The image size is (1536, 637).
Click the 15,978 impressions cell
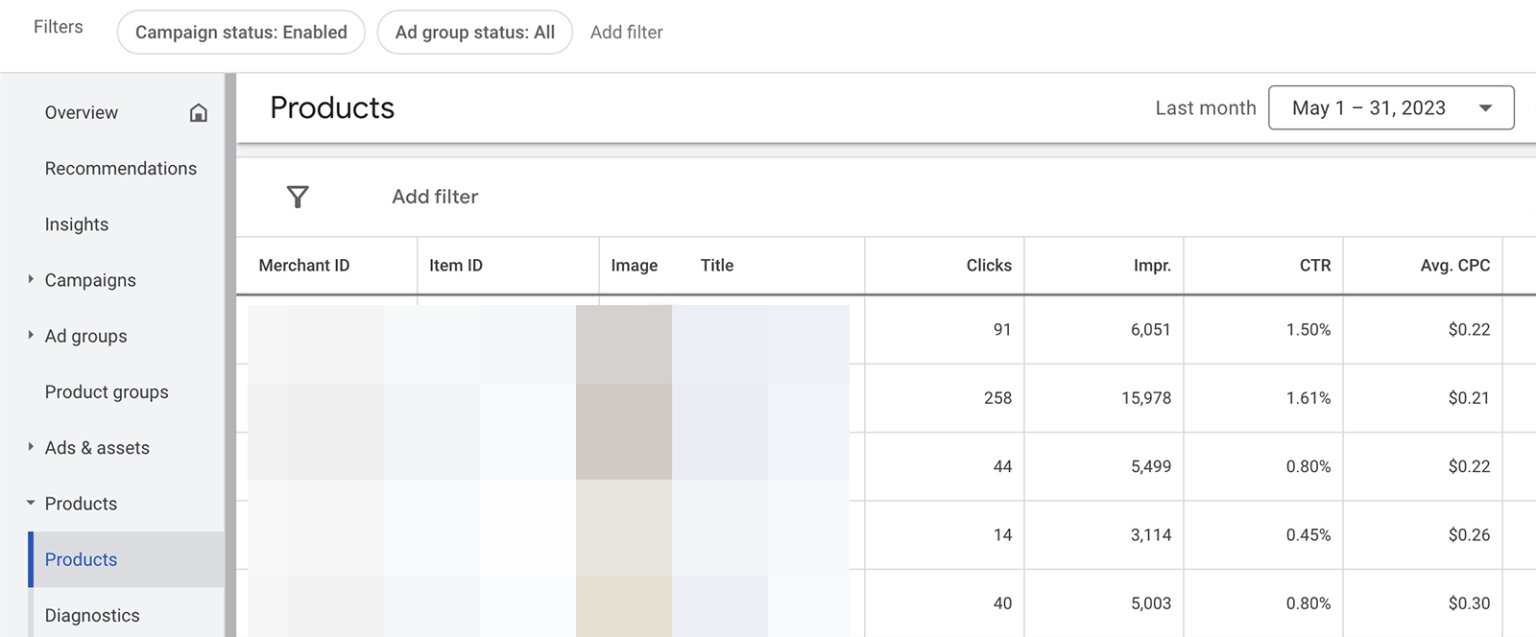tap(1104, 398)
